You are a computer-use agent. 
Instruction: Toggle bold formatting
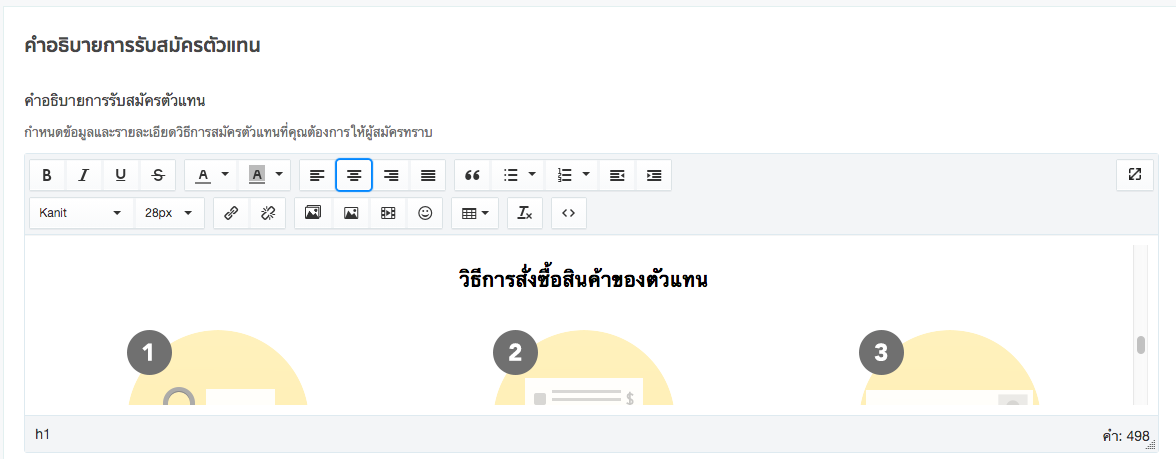point(47,176)
